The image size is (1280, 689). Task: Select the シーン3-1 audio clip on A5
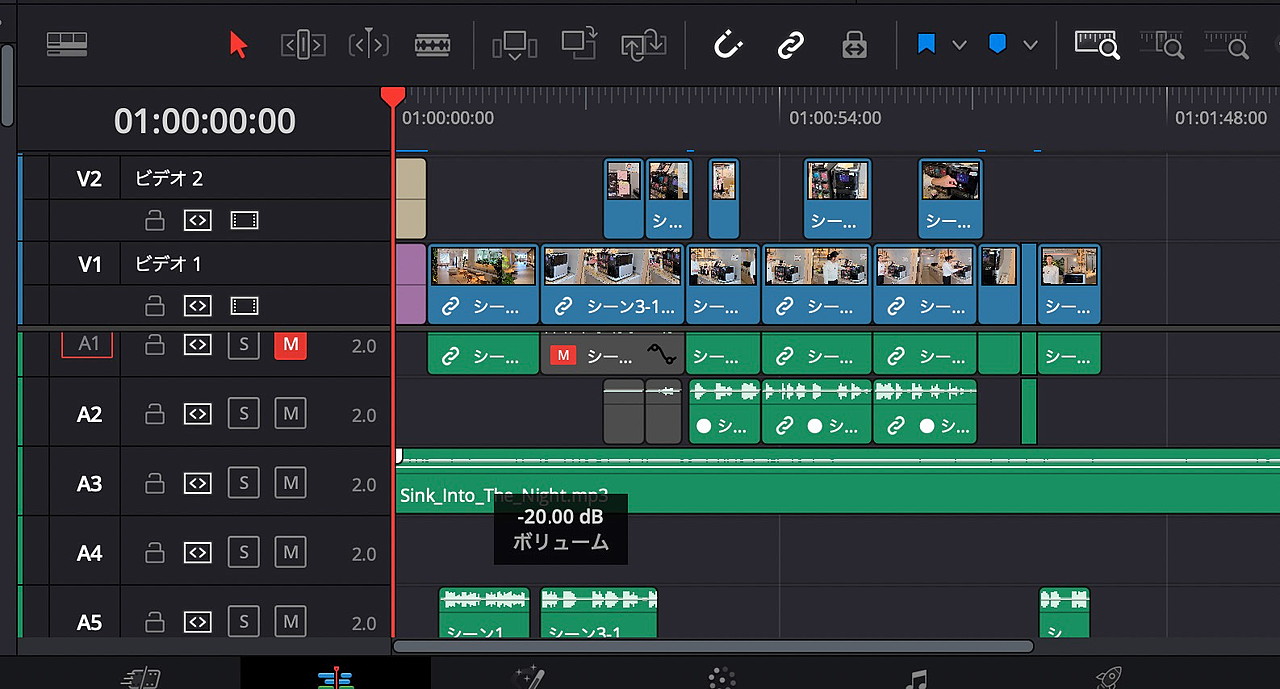pyautogui.click(x=598, y=613)
